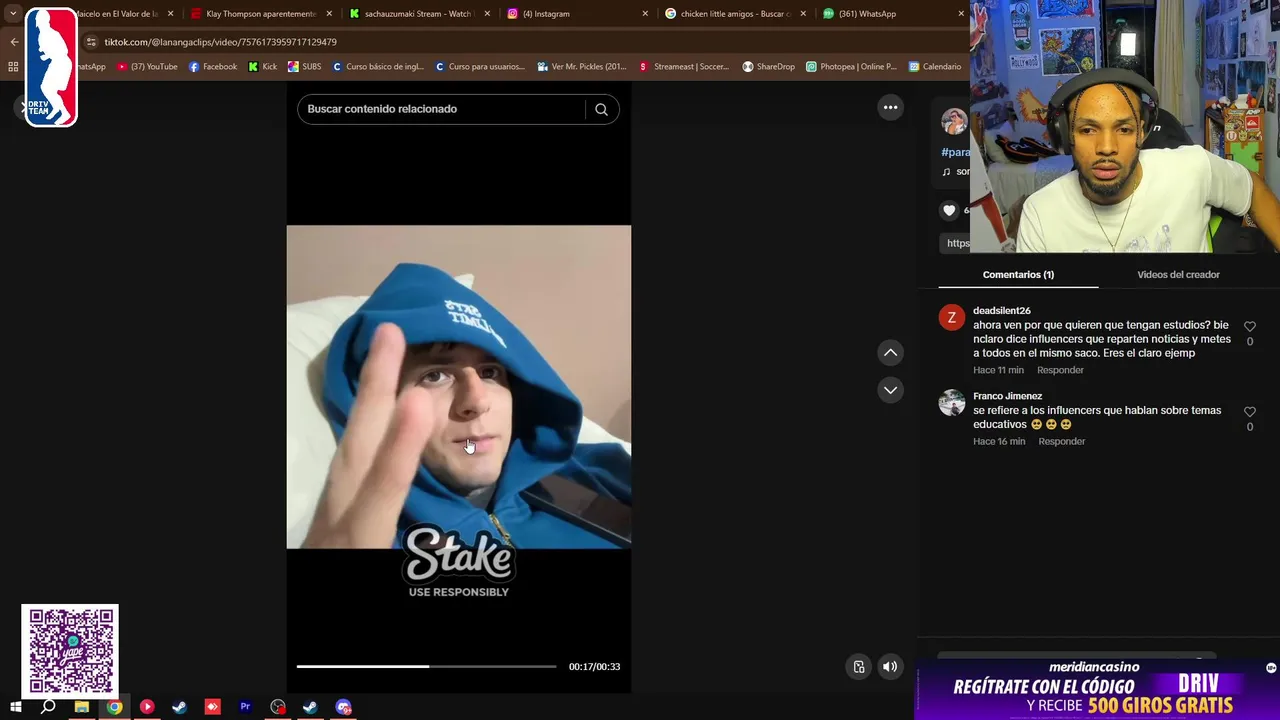Image resolution: width=1280 pixels, height=720 pixels.
Task: Mute the video with speaker icon
Action: pyautogui.click(x=890, y=667)
